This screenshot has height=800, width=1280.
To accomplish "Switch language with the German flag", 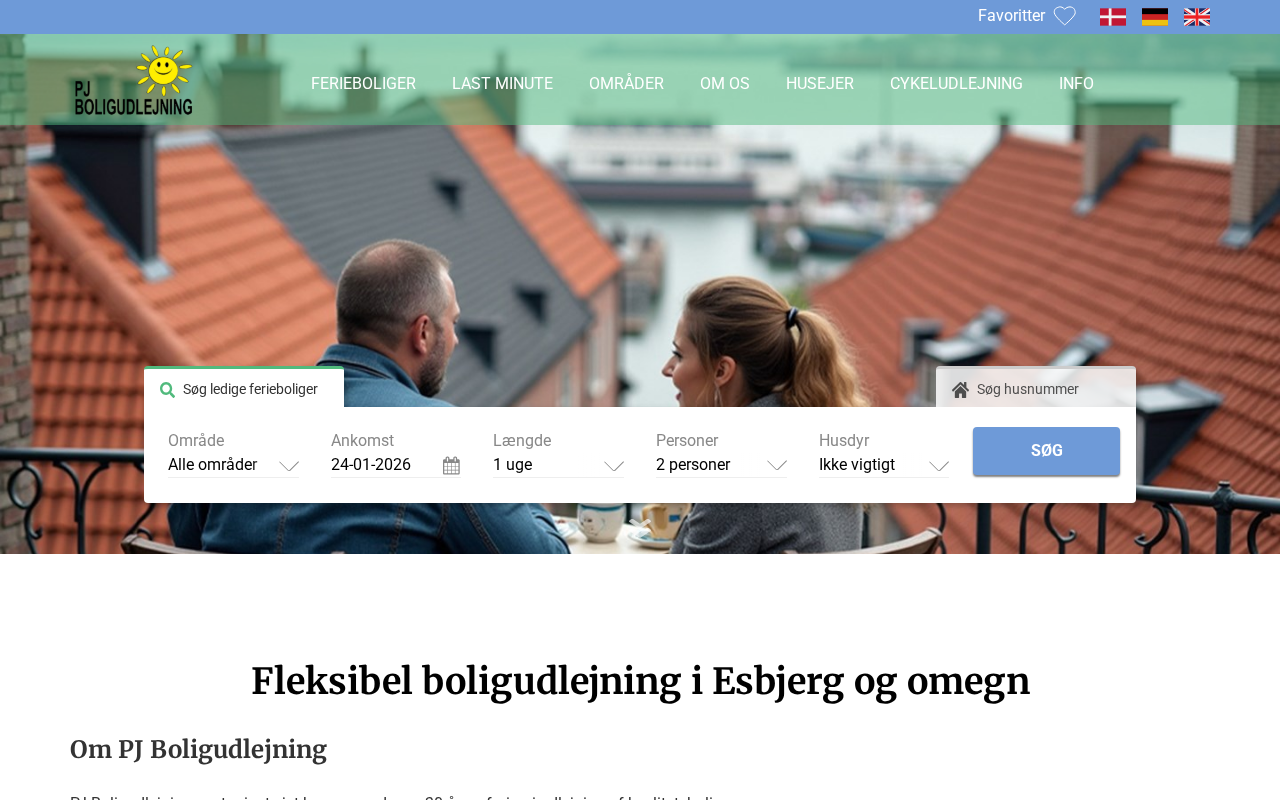I will (1154, 17).
